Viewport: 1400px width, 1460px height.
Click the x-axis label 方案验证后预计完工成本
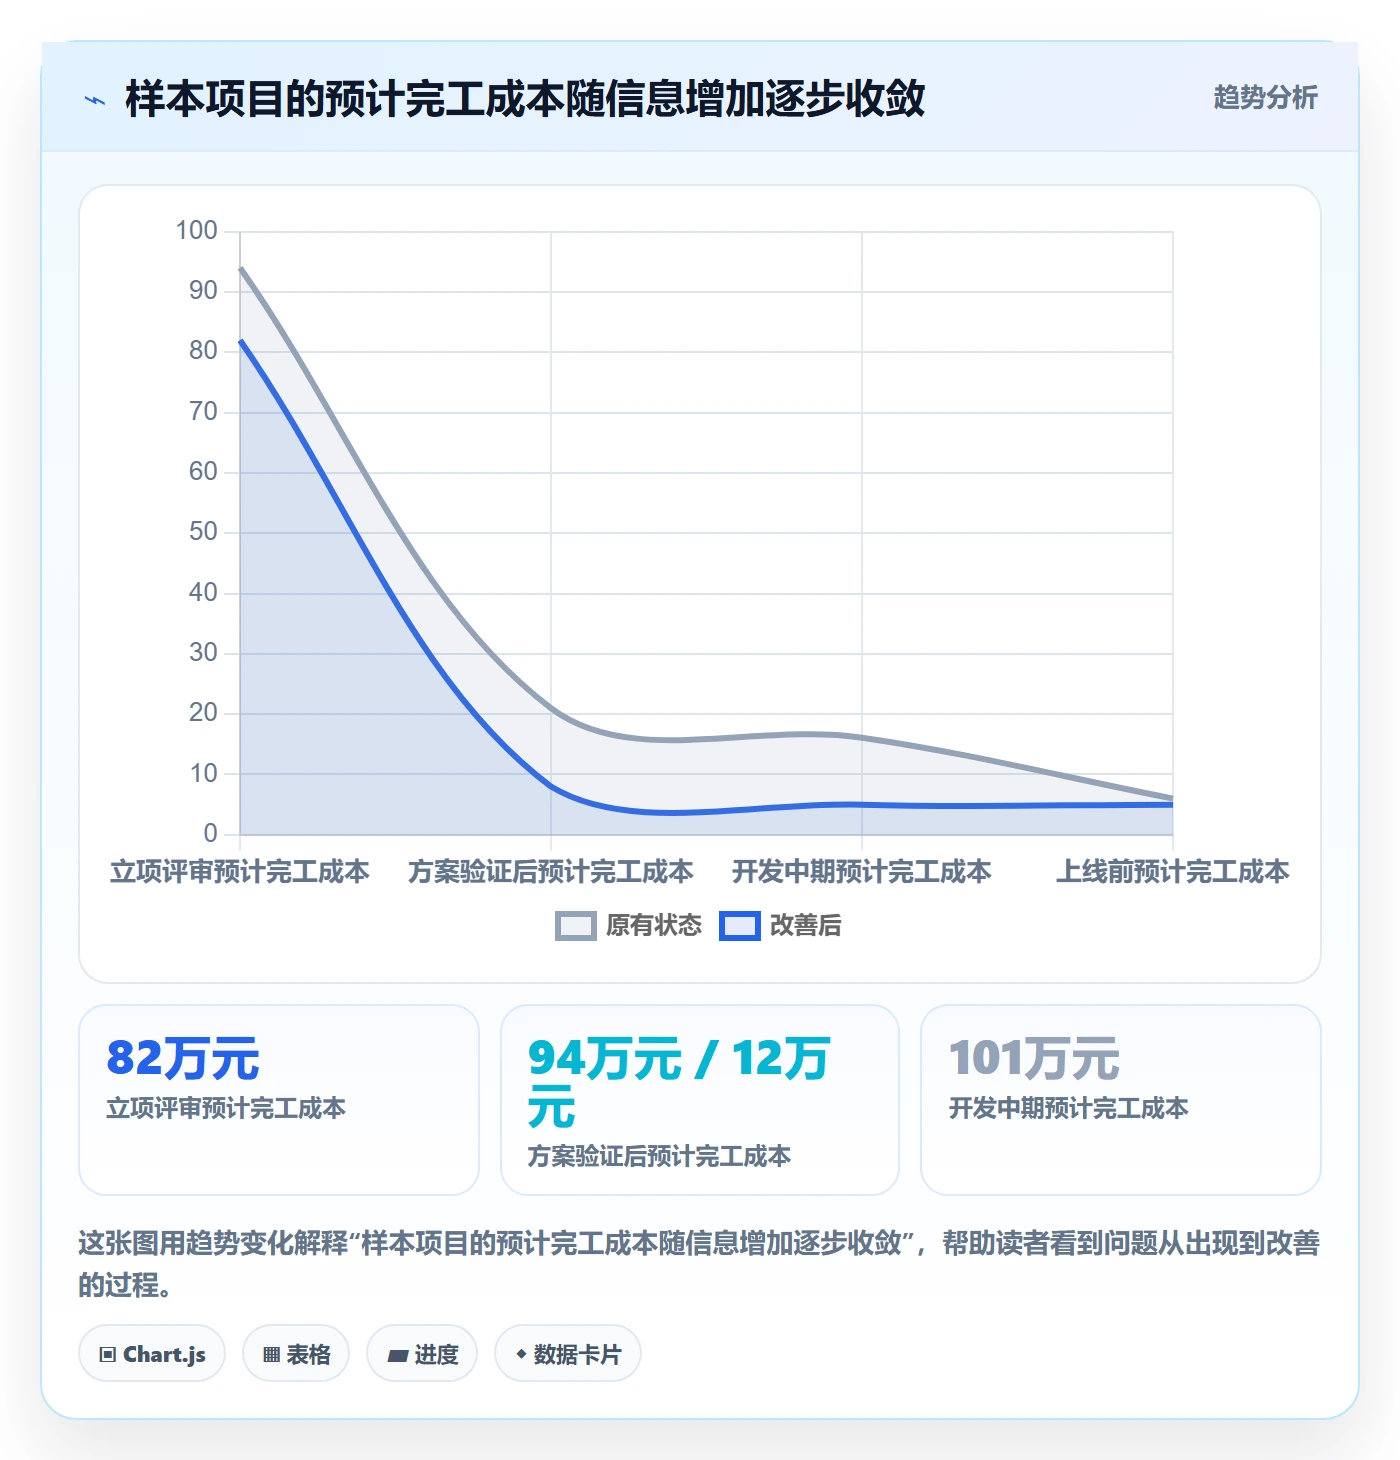[551, 872]
